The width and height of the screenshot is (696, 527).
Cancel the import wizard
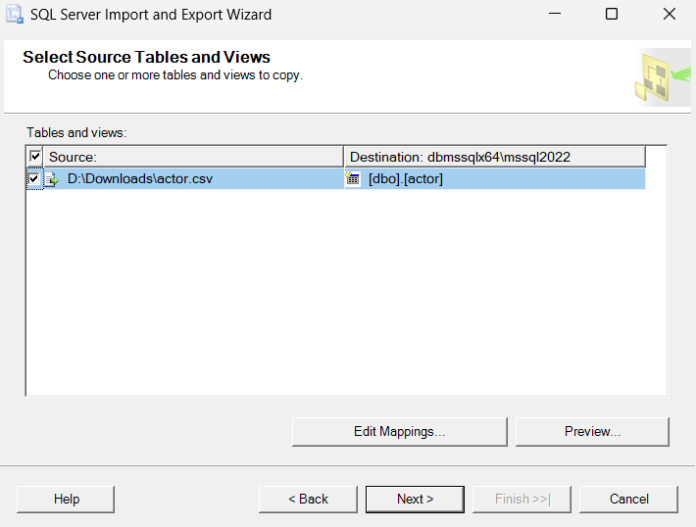coord(629,499)
